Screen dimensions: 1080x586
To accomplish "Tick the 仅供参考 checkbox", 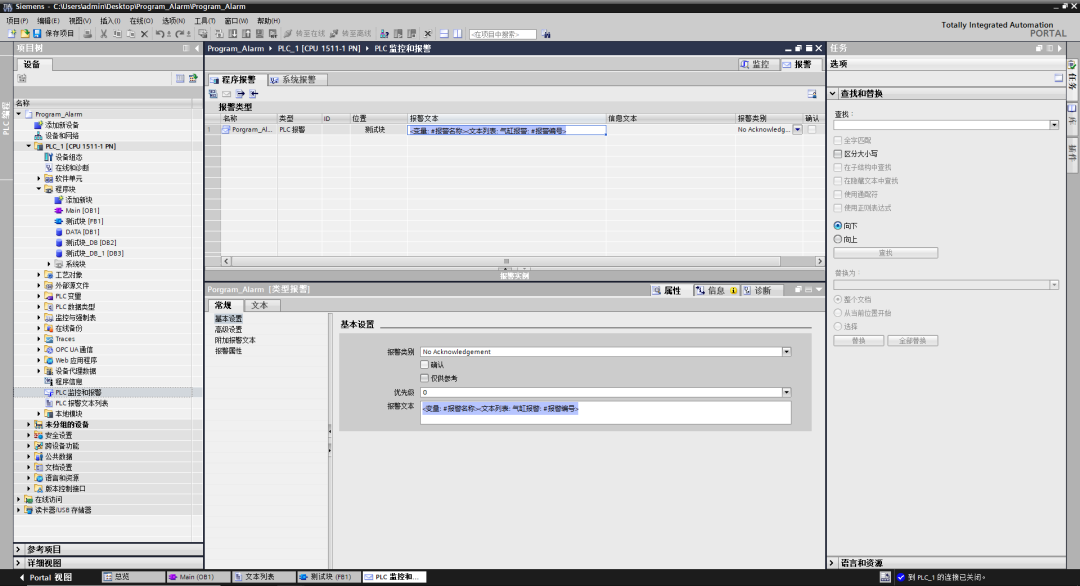I will click(x=424, y=378).
